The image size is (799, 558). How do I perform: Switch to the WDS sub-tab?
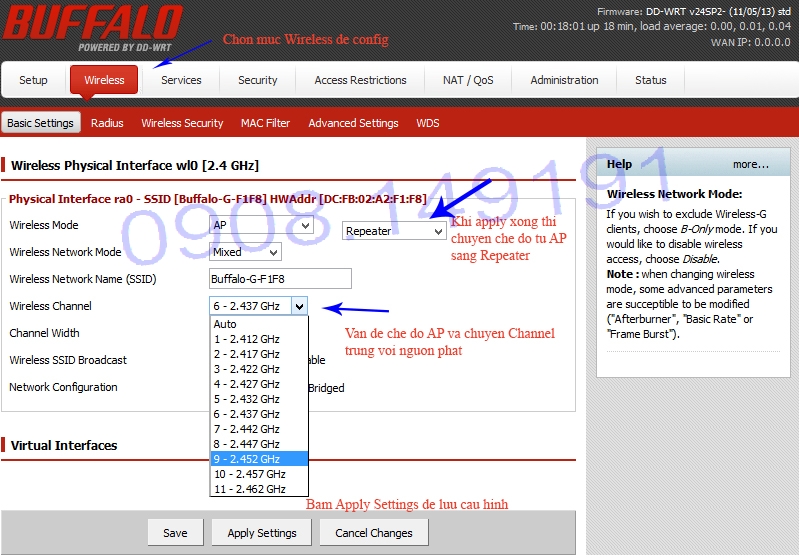(427, 123)
